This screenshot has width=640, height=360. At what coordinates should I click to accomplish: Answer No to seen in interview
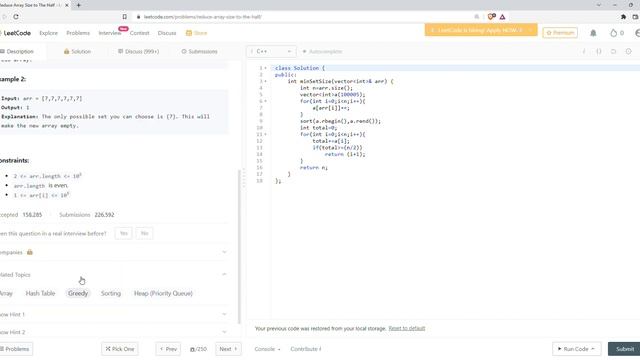pos(144,233)
